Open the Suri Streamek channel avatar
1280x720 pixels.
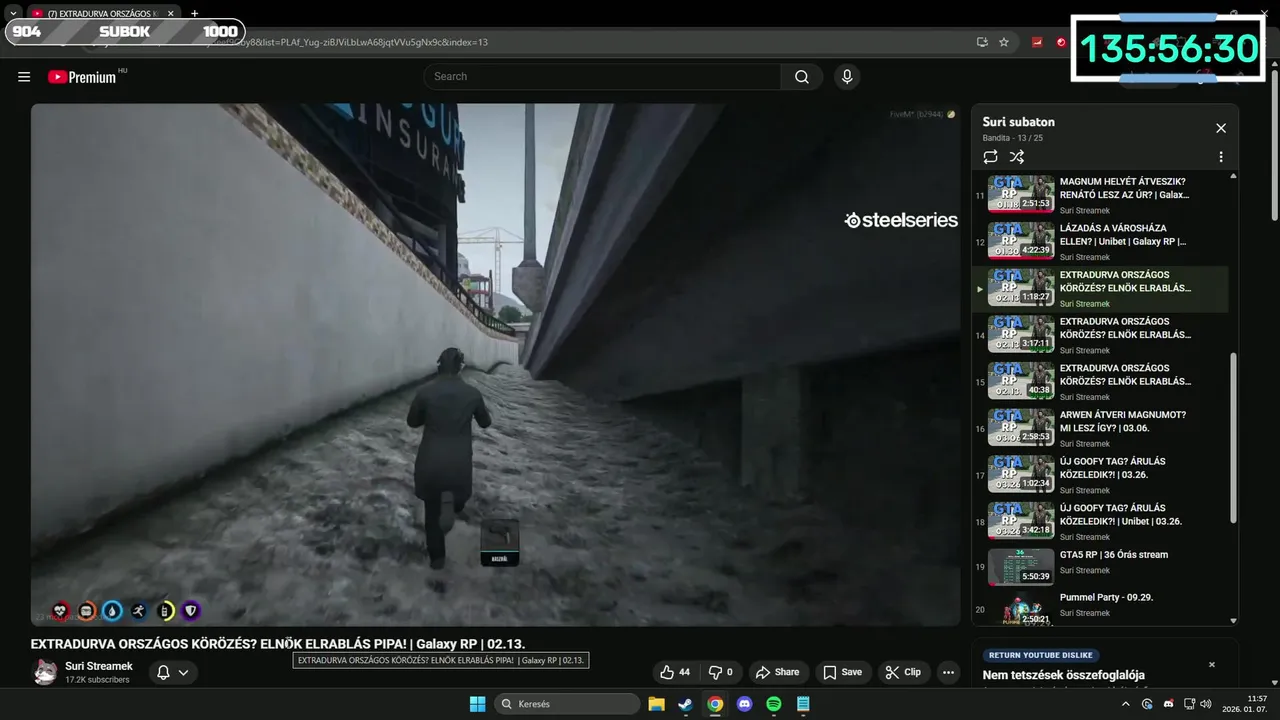tap(45, 672)
